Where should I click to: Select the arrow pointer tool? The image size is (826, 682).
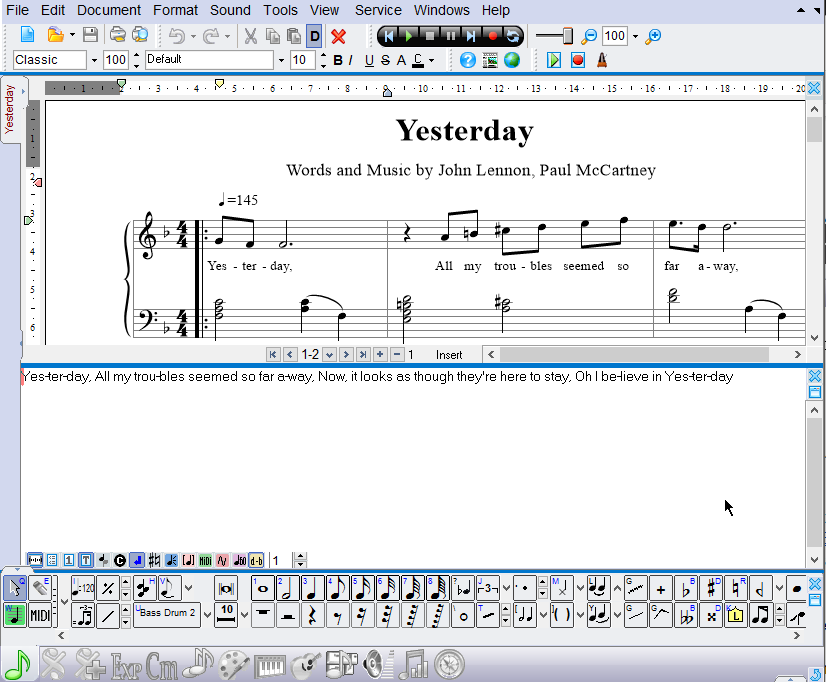click(15, 588)
